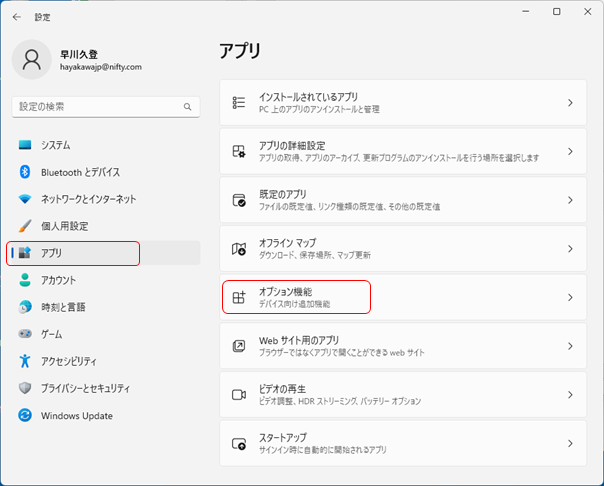Expand the インストールされているアプリ chevron
The height and width of the screenshot is (486, 604).
click(x=570, y=103)
